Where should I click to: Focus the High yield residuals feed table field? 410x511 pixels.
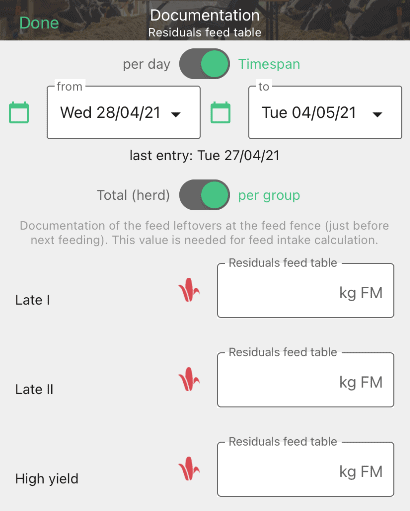tap(305, 469)
